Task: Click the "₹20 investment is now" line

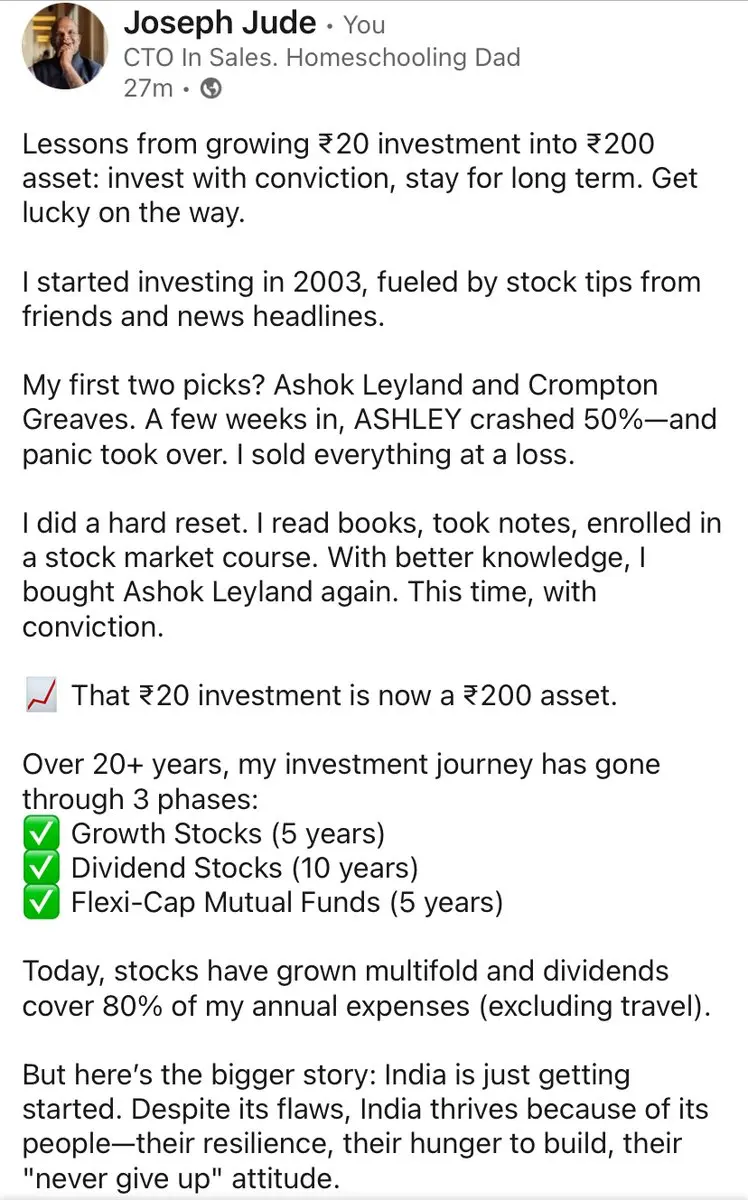Action: [x=344, y=695]
